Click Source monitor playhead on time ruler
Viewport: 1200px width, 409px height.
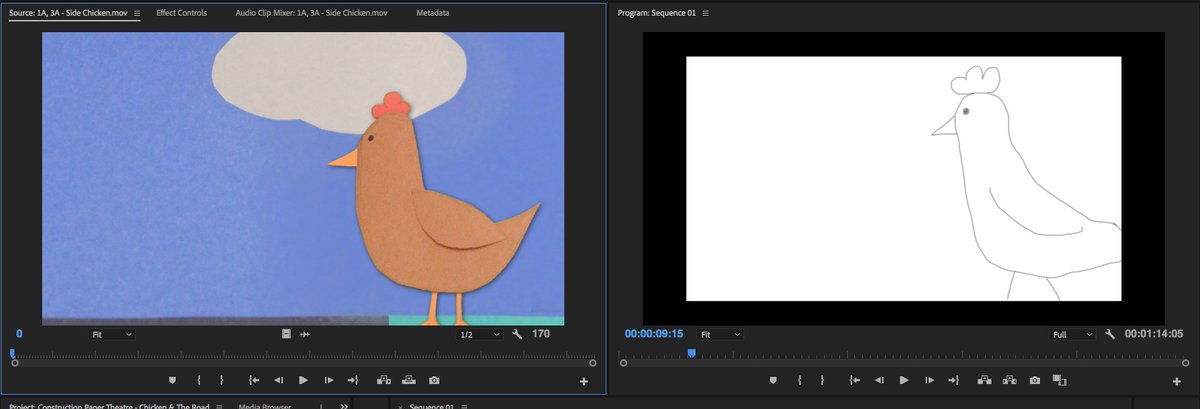12,353
